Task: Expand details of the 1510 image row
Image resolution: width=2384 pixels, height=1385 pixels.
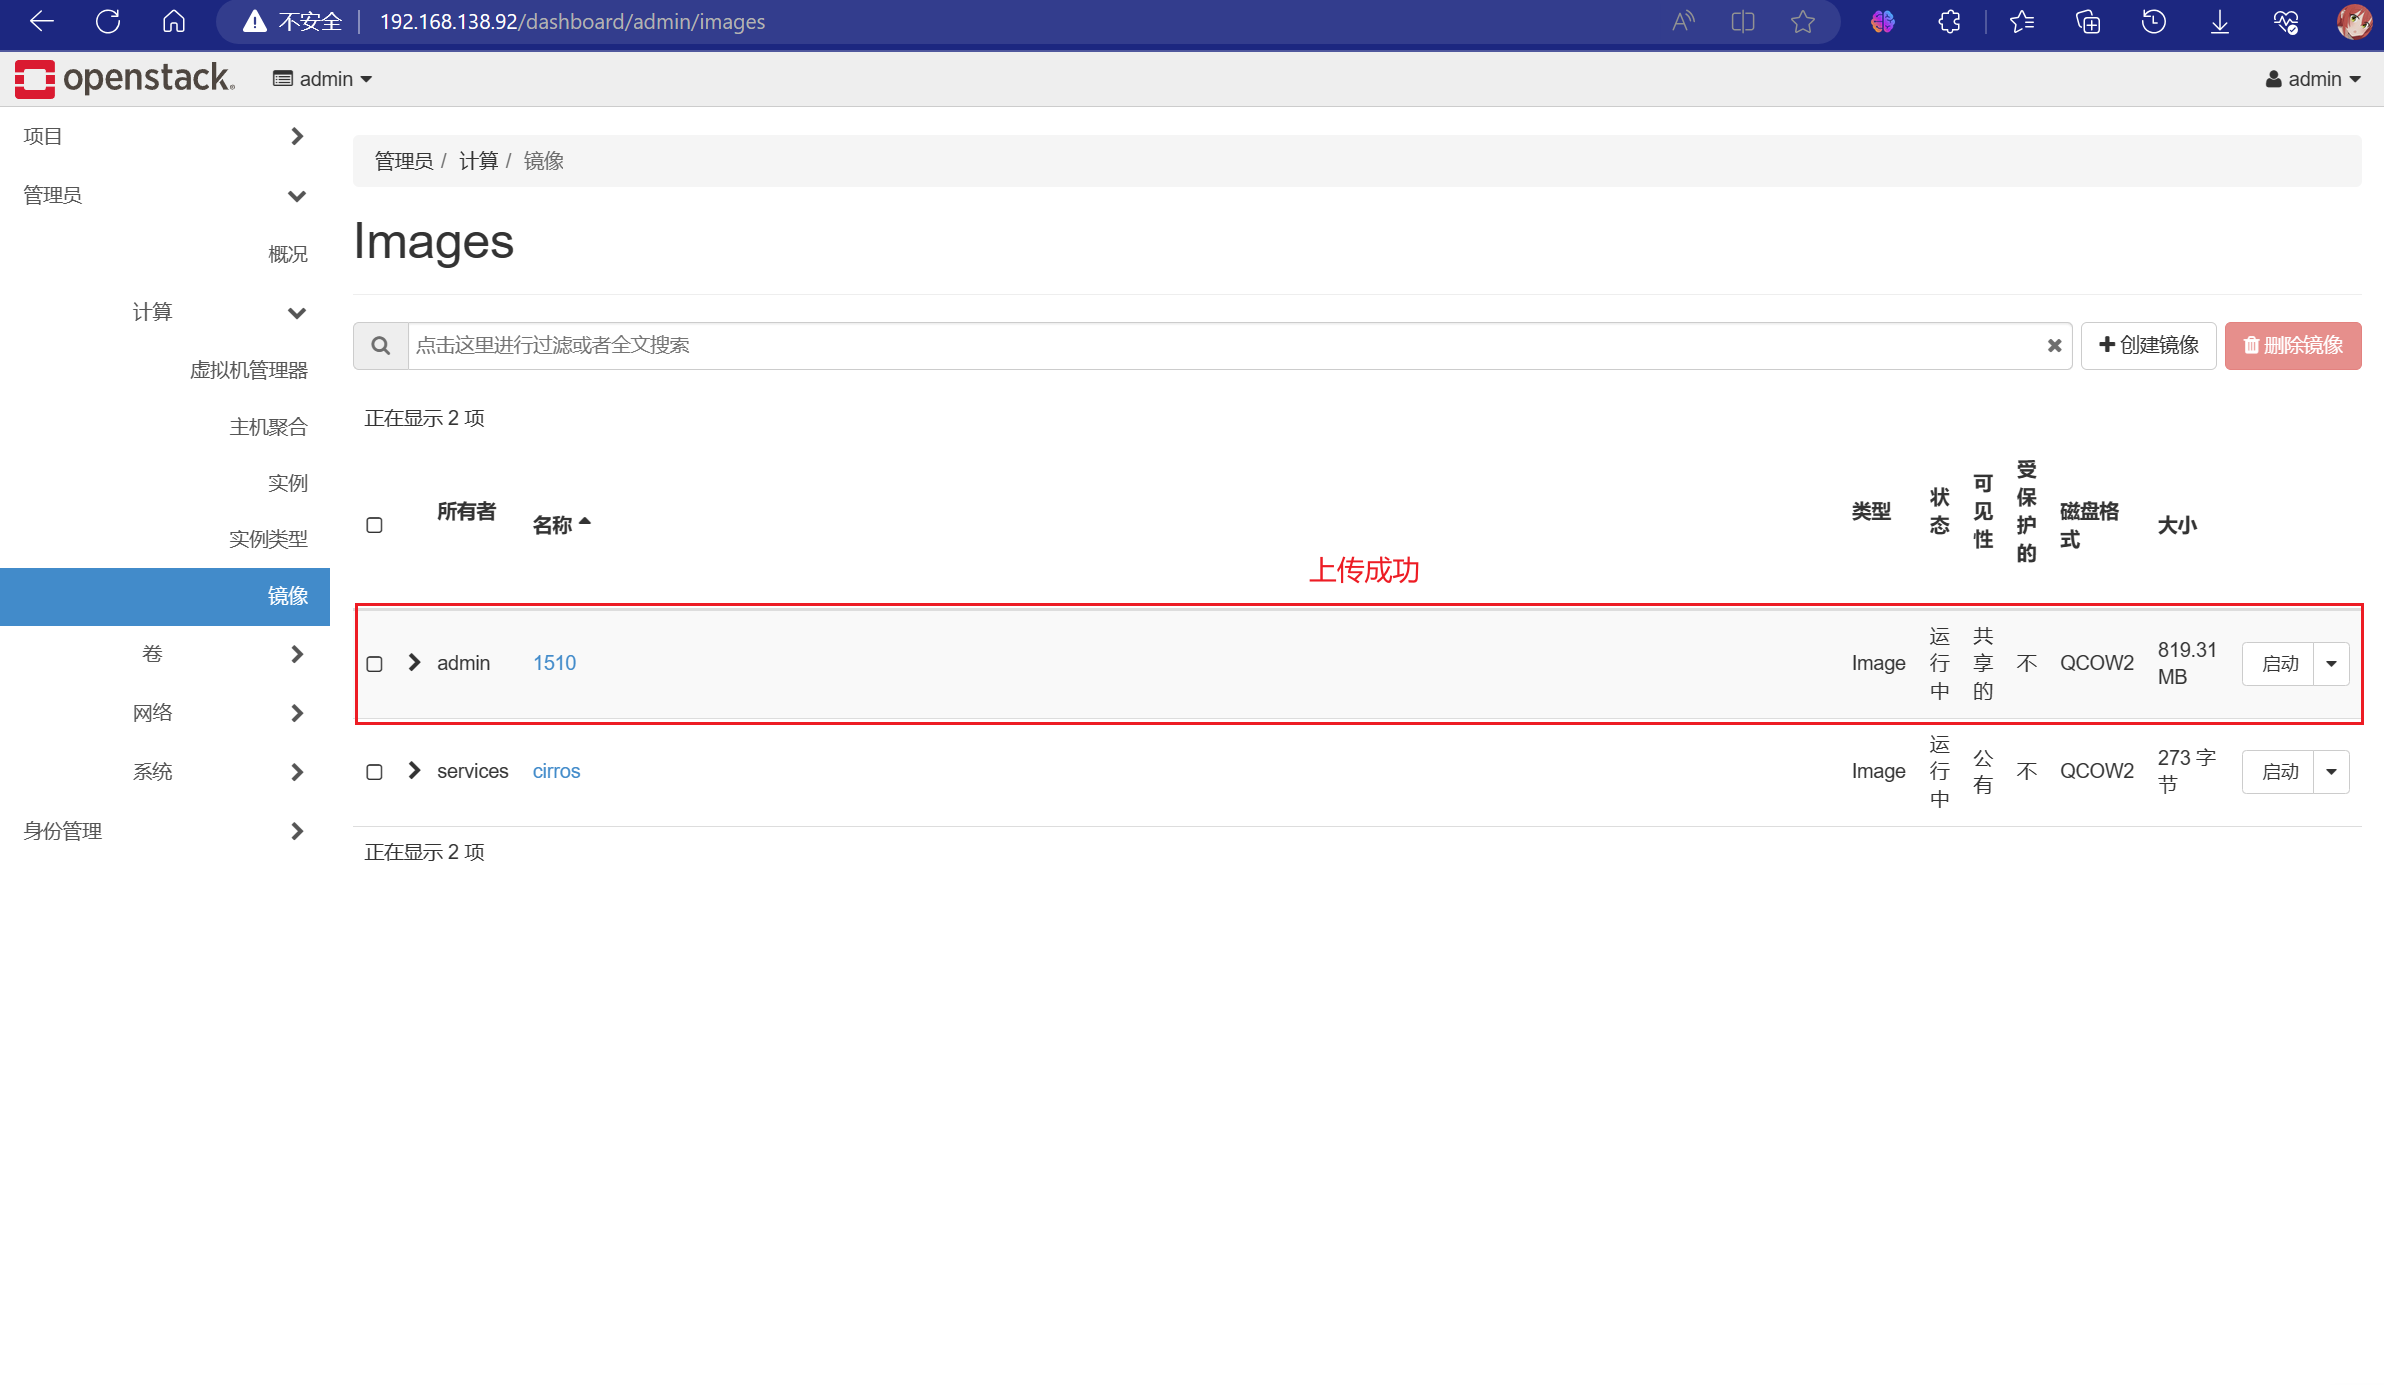Action: pos(414,663)
